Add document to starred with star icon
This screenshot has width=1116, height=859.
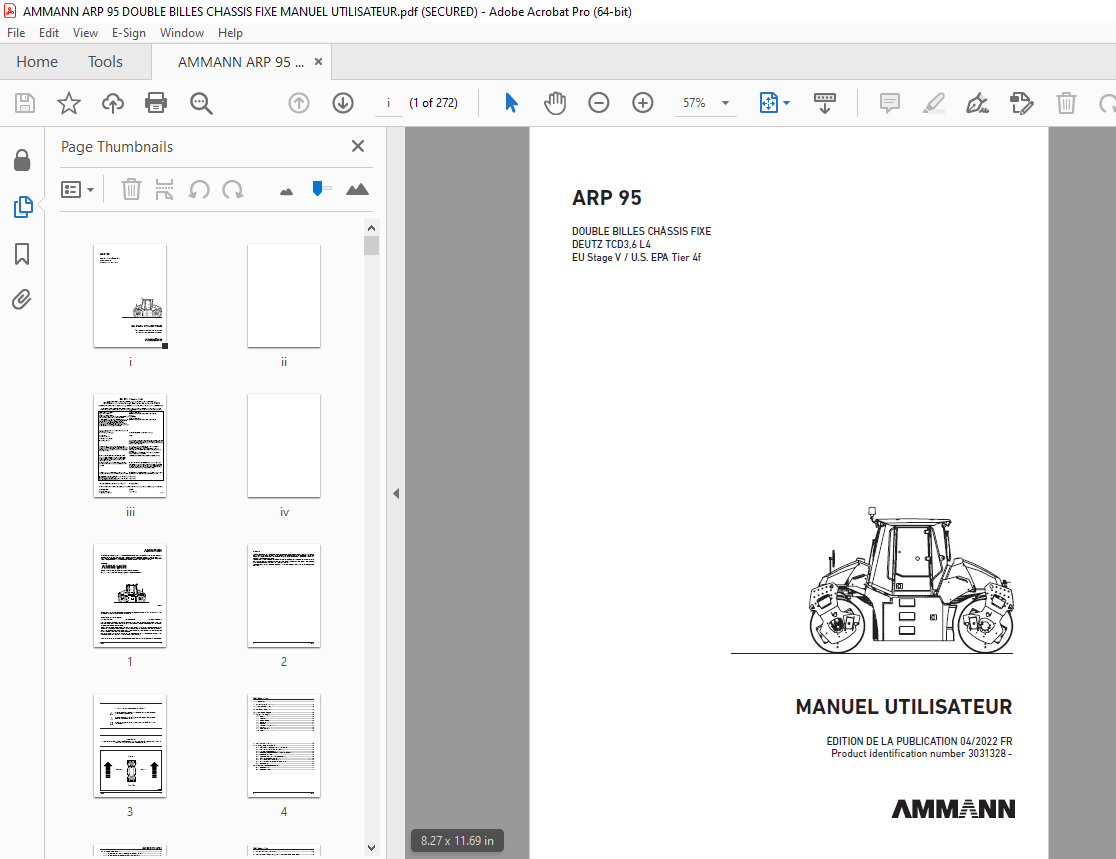[x=69, y=103]
